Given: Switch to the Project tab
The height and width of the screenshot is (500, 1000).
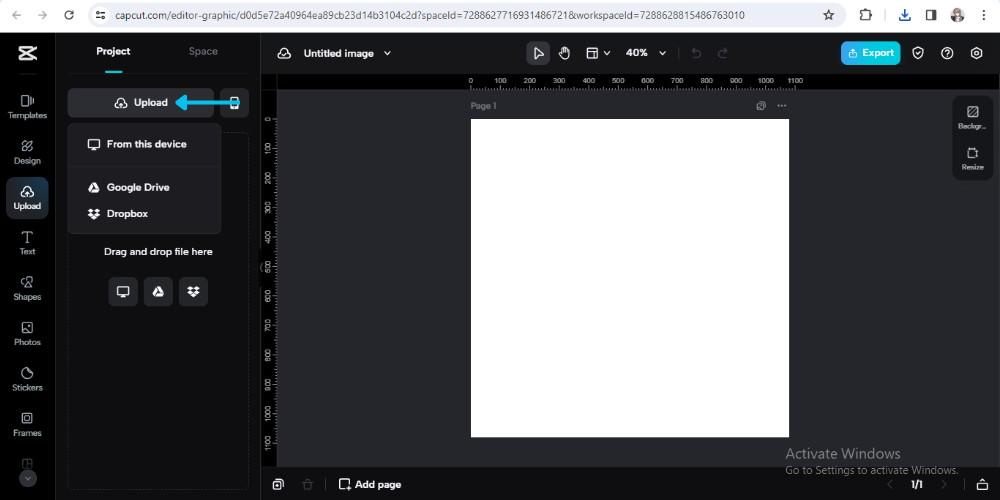Looking at the screenshot, I should tap(114, 52).
